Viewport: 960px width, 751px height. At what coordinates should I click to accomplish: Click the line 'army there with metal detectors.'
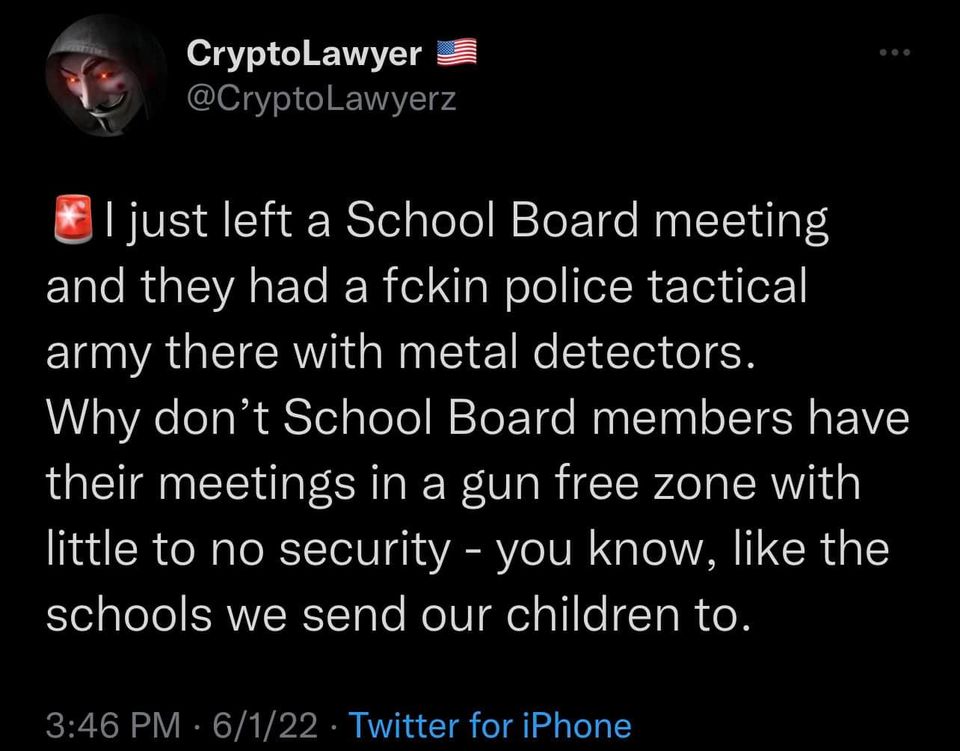399,354
